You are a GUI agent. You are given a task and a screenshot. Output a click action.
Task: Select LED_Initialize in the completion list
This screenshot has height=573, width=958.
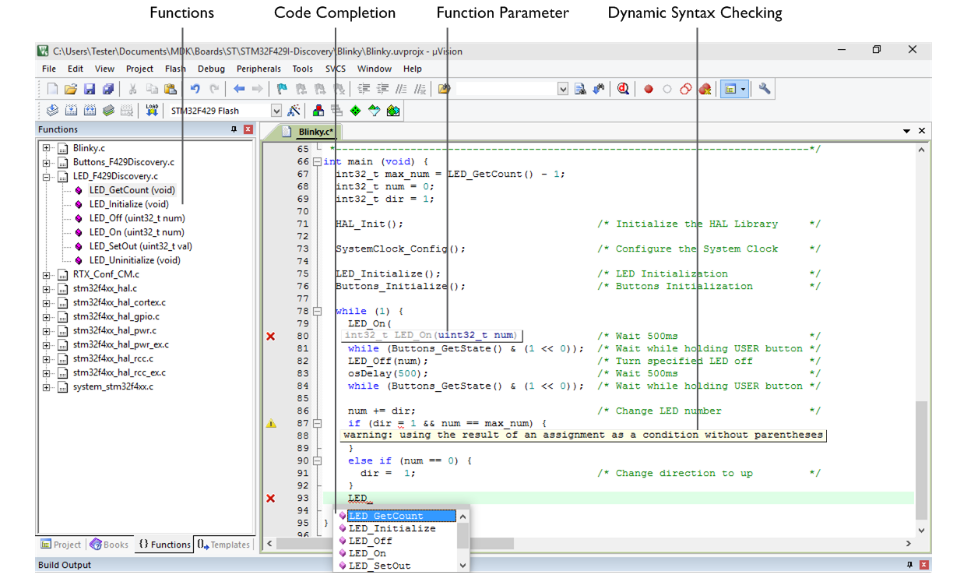click(x=391, y=528)
